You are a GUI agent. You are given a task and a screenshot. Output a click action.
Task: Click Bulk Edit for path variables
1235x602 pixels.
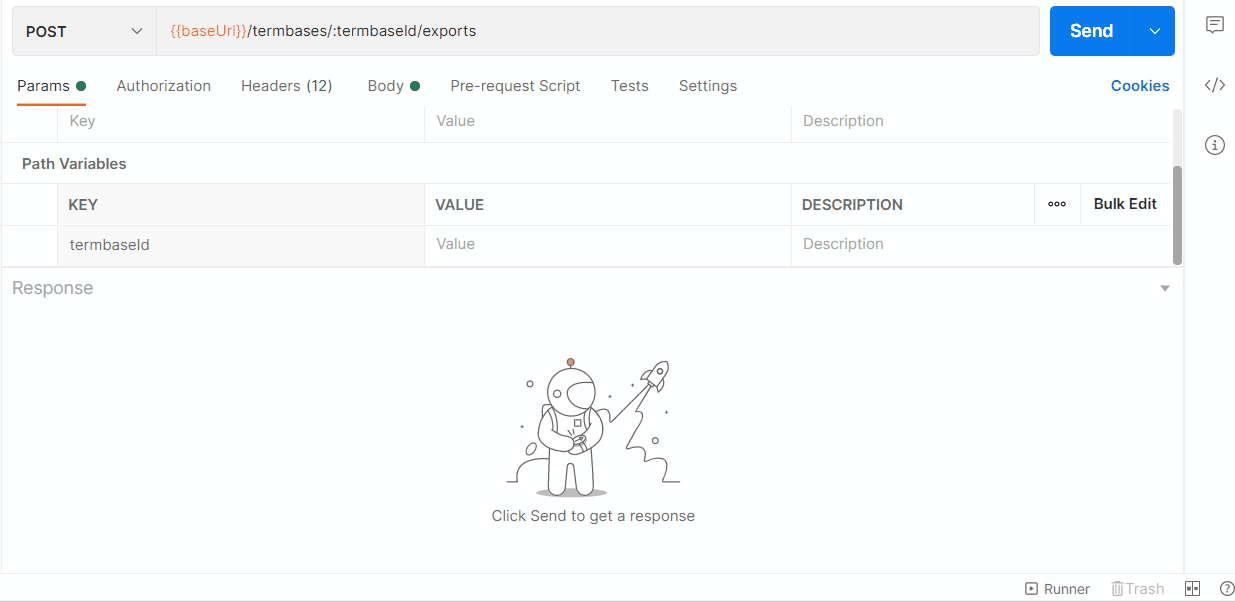[x=1125, y=204]
